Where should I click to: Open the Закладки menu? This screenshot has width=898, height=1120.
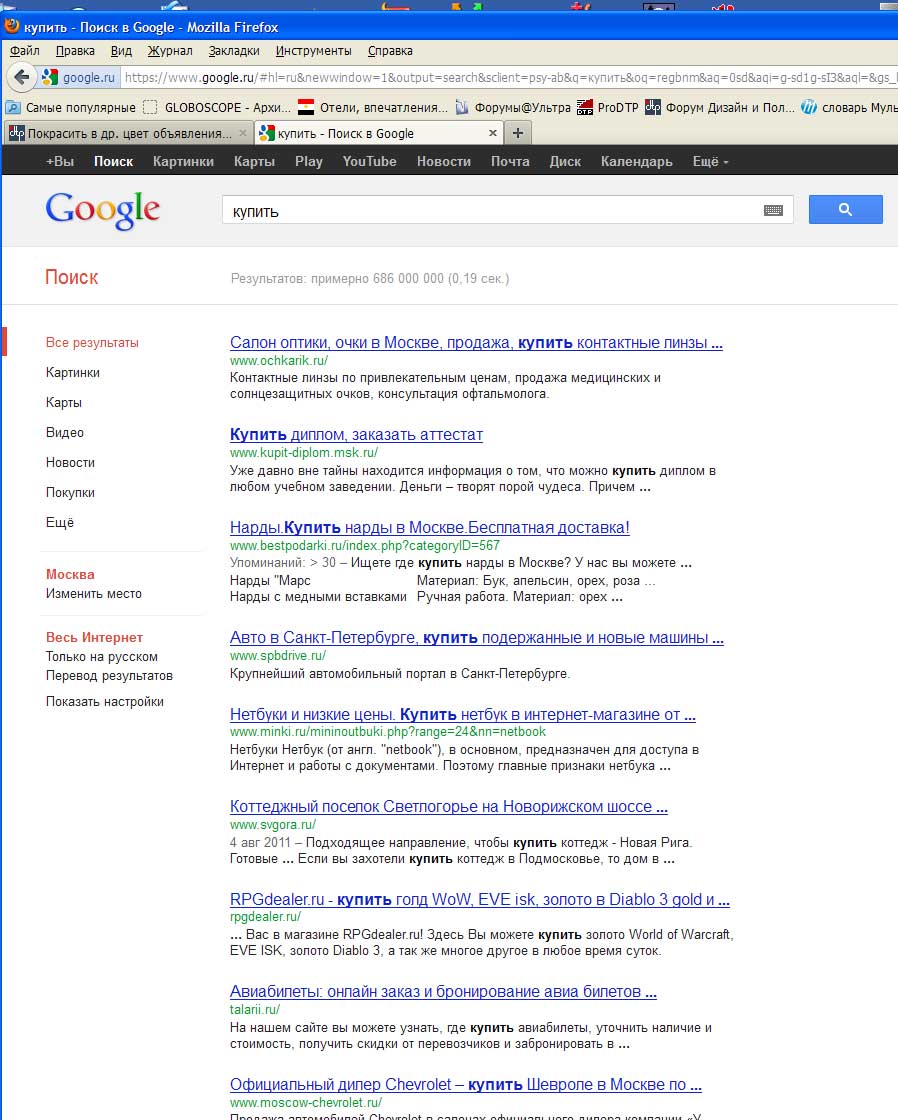pos(234,51)
